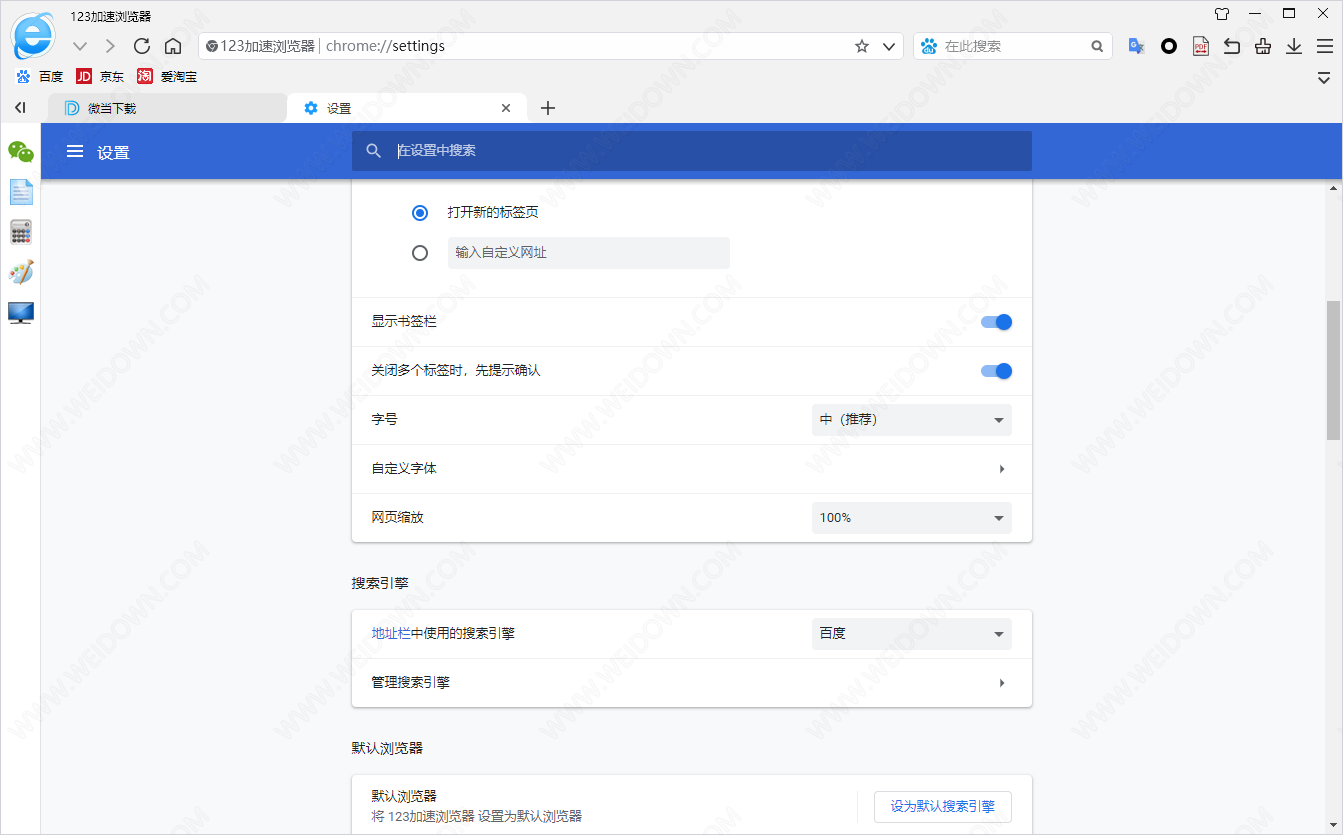Open a new tab with plus button
Screen dimensions: 1343x835
547,108
